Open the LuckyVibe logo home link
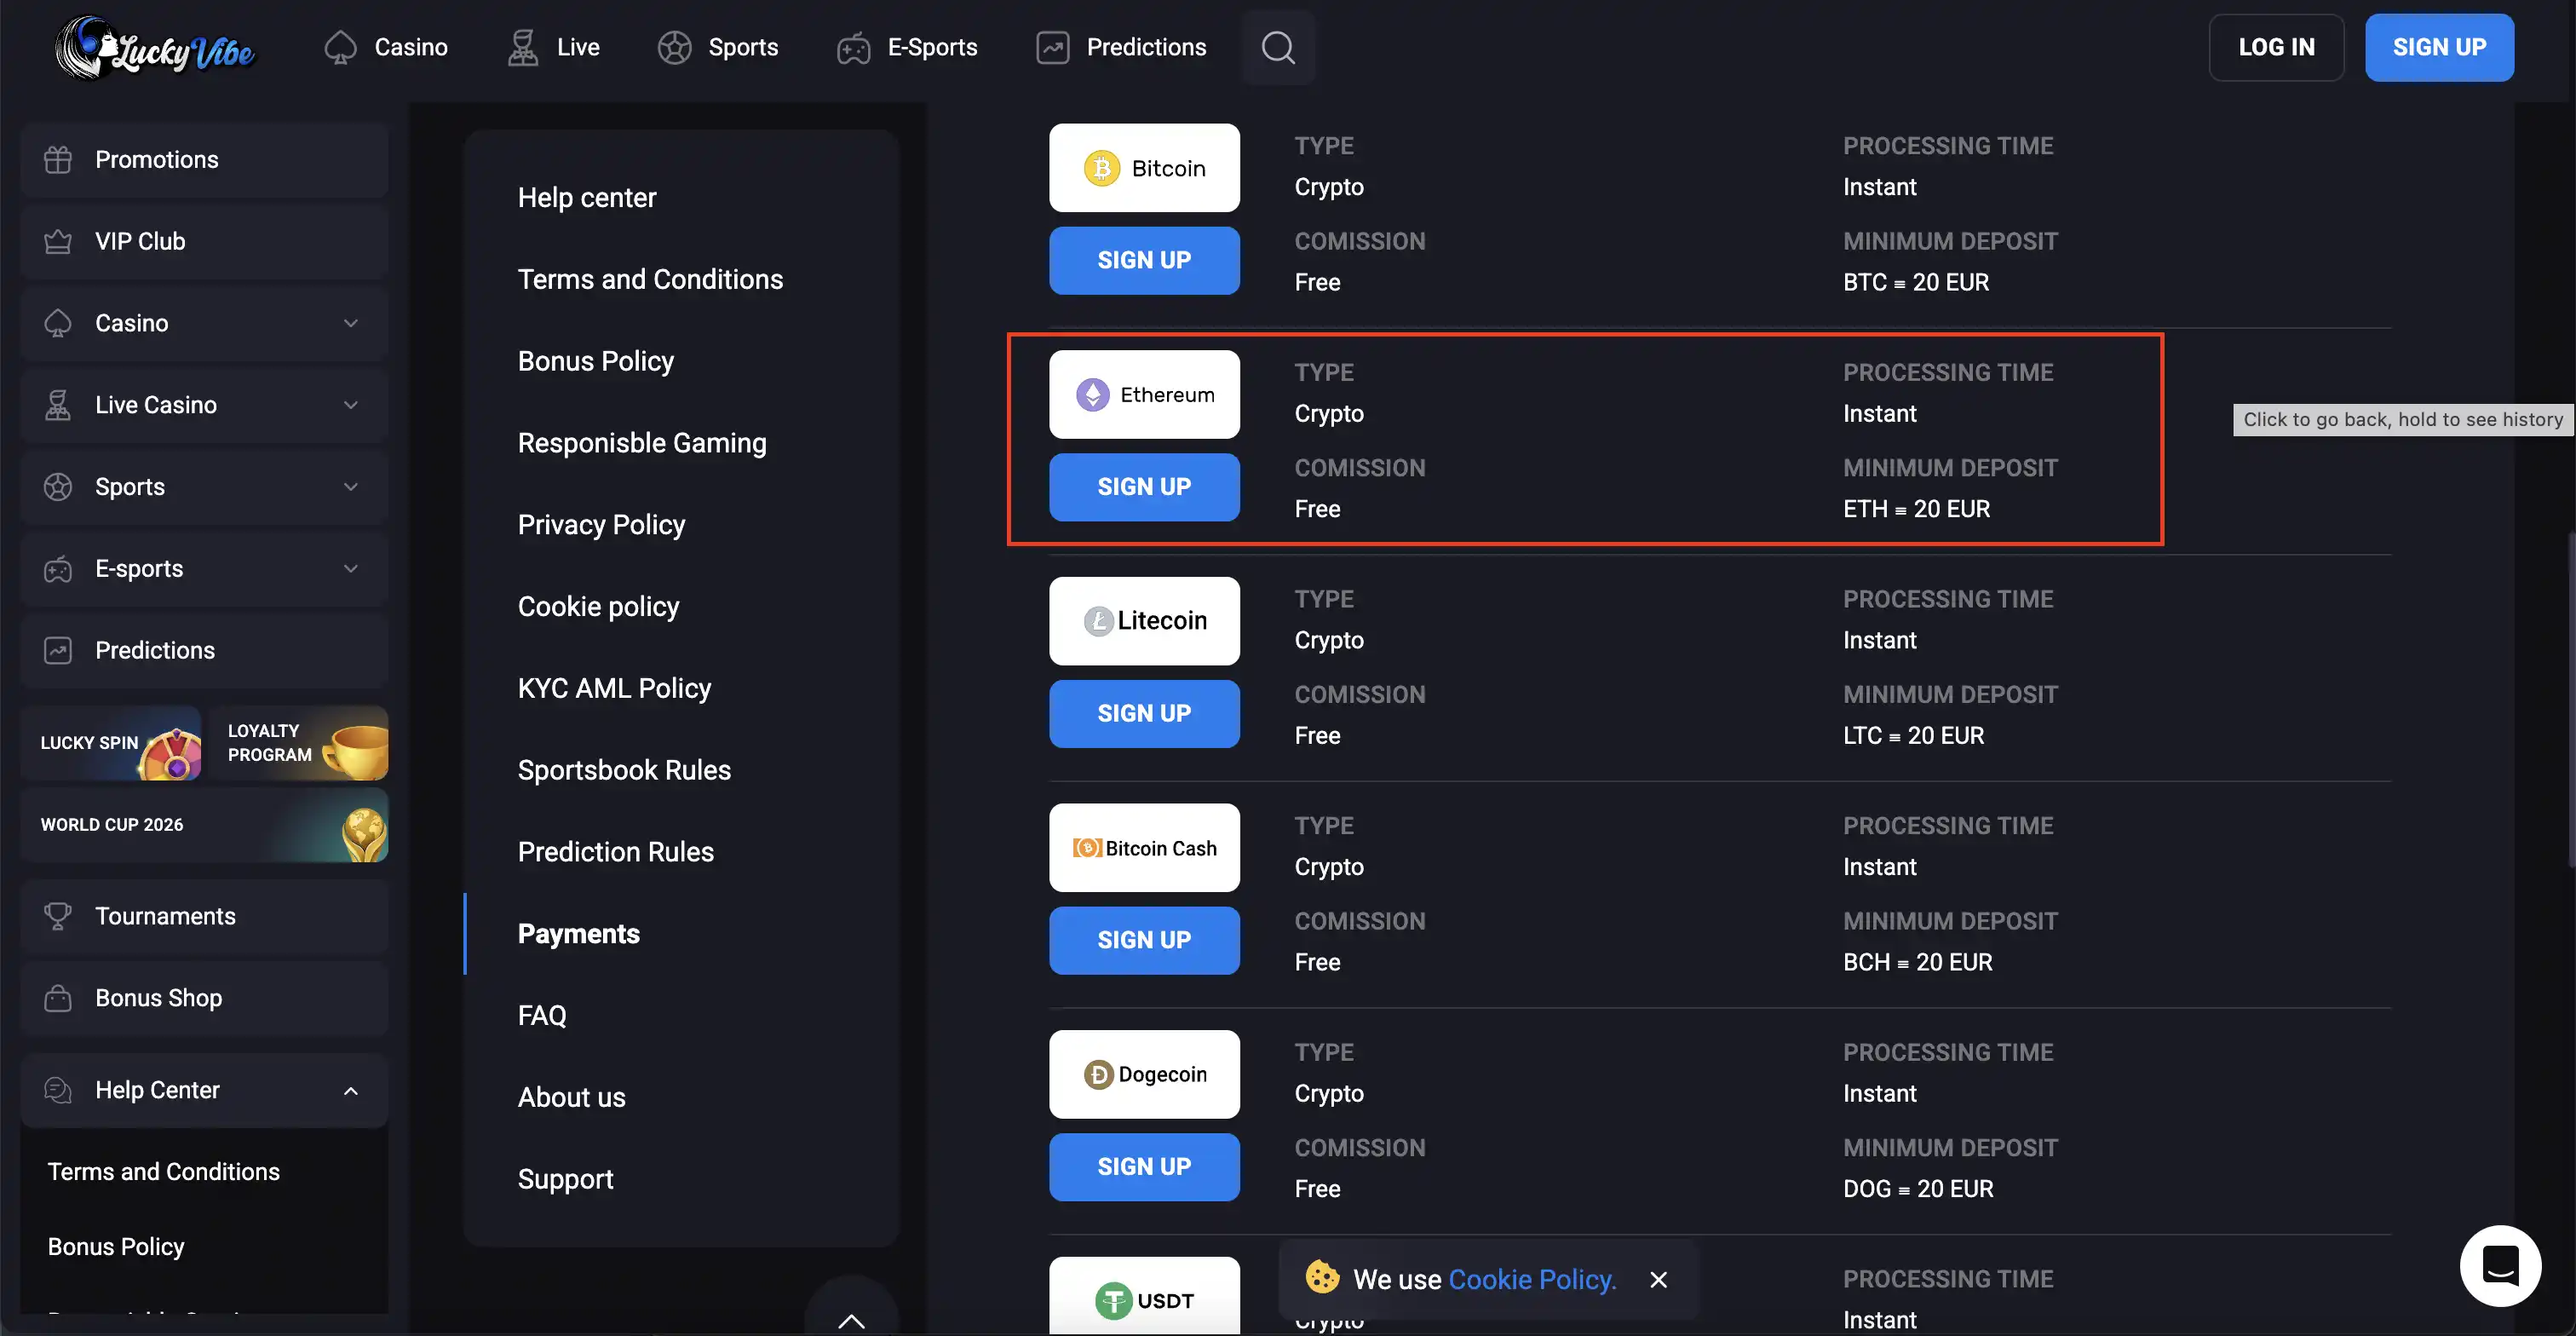The width and height of the screenshot is (2576, 1336). (155, 47)
